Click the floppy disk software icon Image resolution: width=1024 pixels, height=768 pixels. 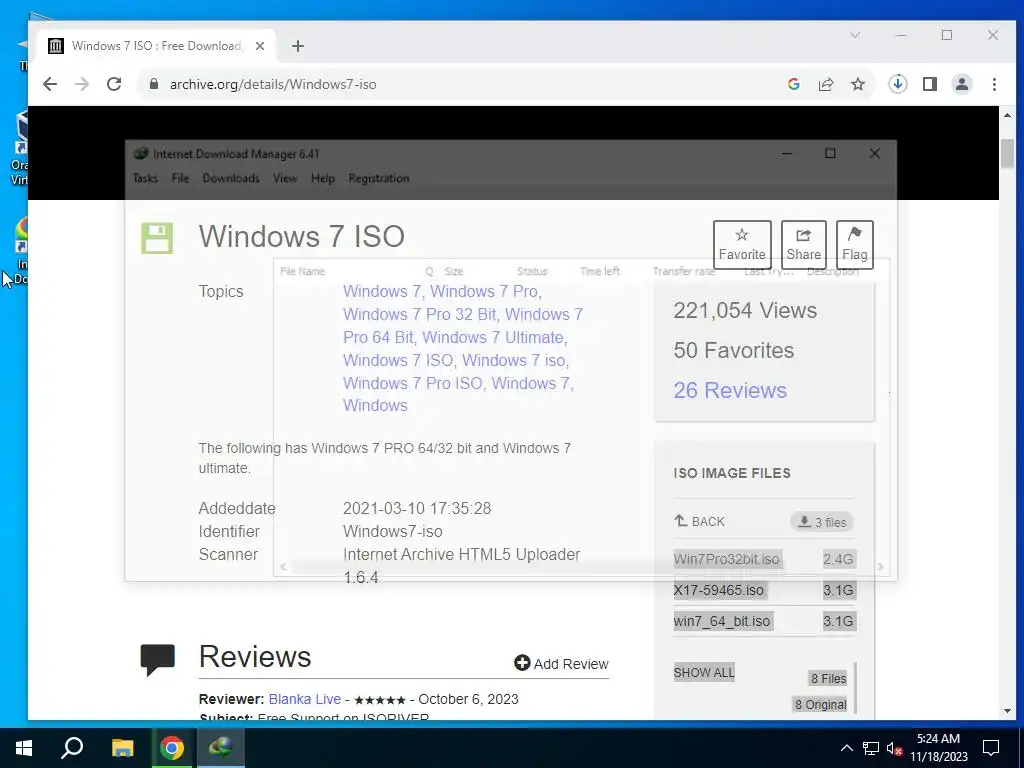(157, 238)
